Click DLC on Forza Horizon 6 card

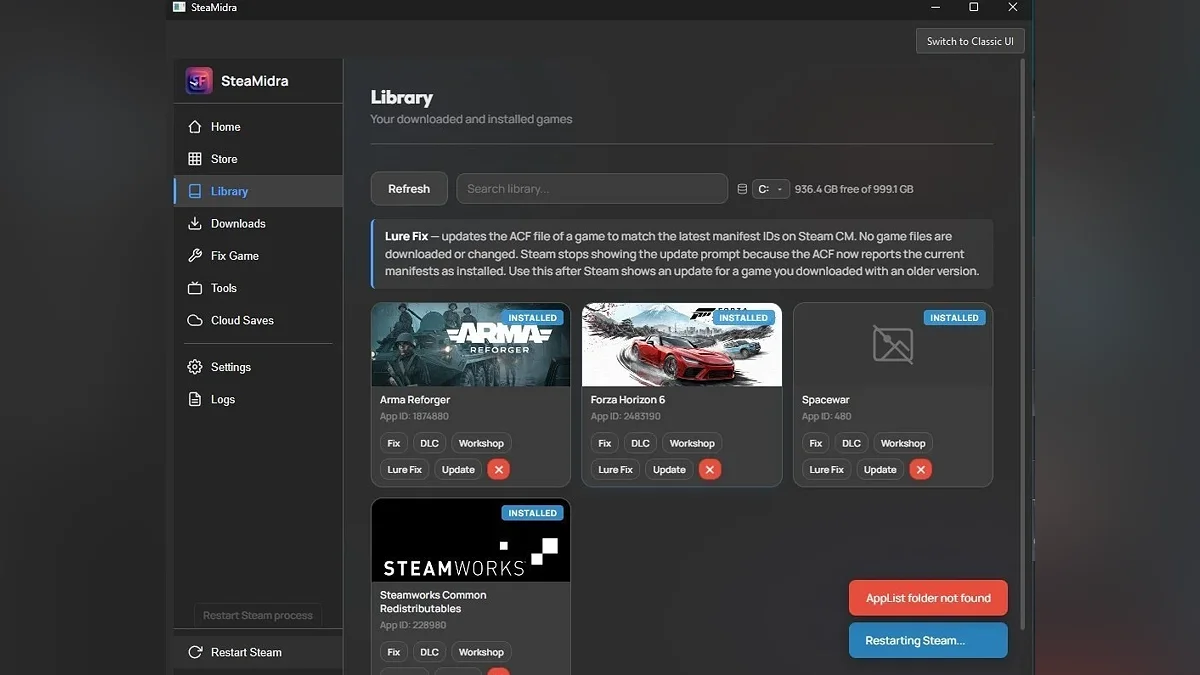(641, 443)
